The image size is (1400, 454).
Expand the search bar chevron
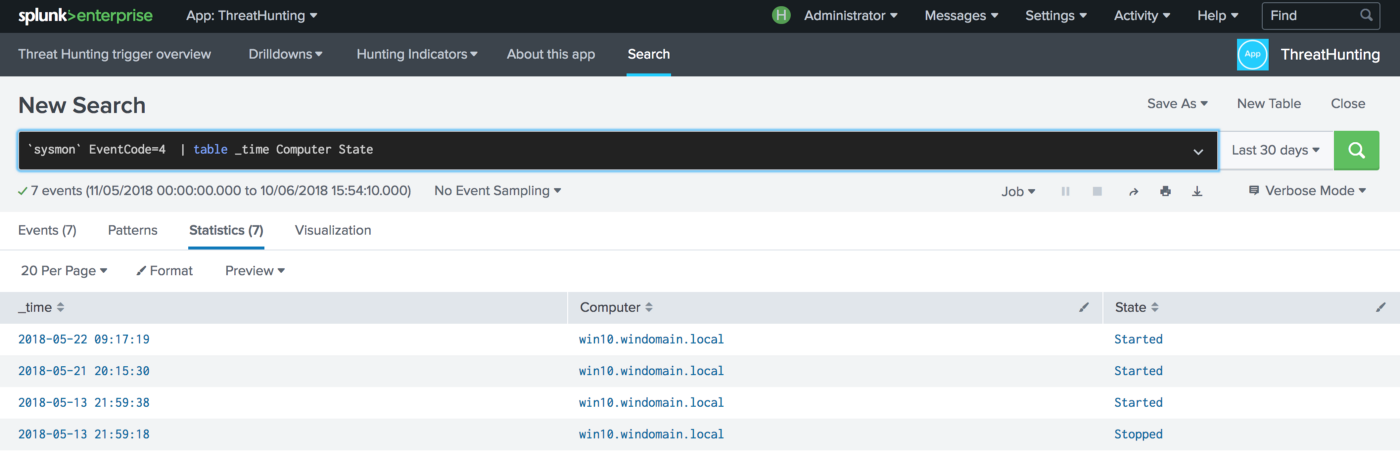[1198, 151]
